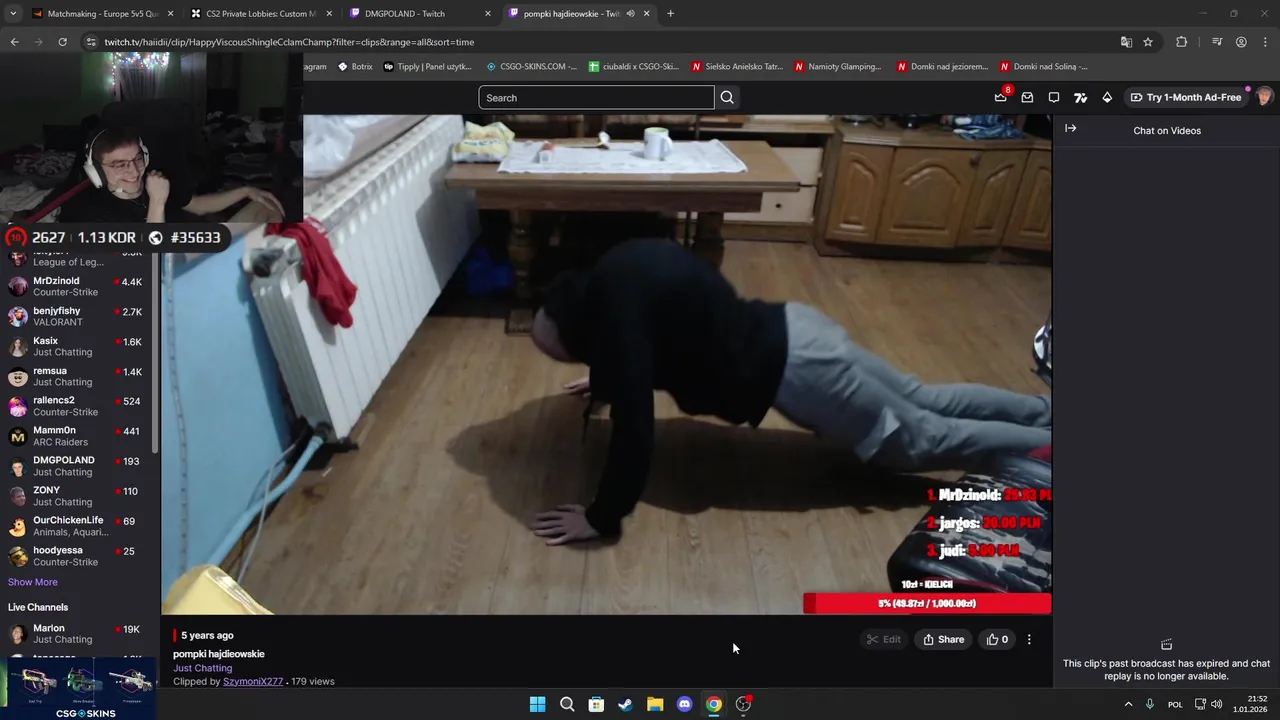
Task: Open the Chrome profile icon
Action: 1241,42
